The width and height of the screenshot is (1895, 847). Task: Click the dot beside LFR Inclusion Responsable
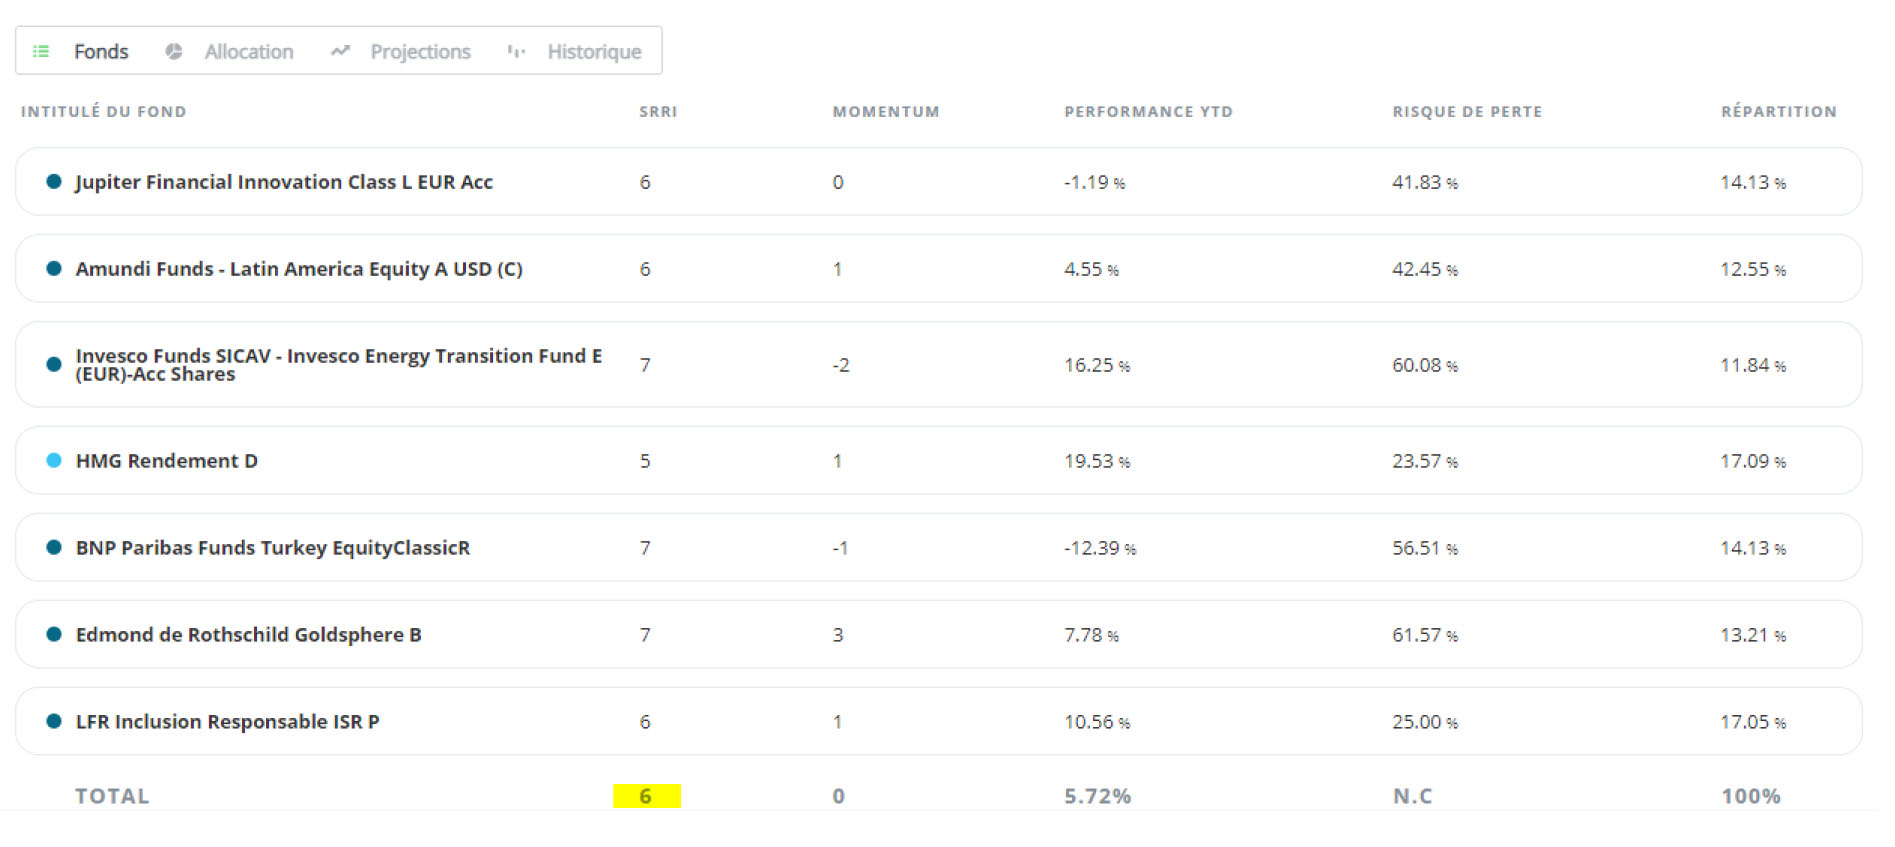coord(54,721)
